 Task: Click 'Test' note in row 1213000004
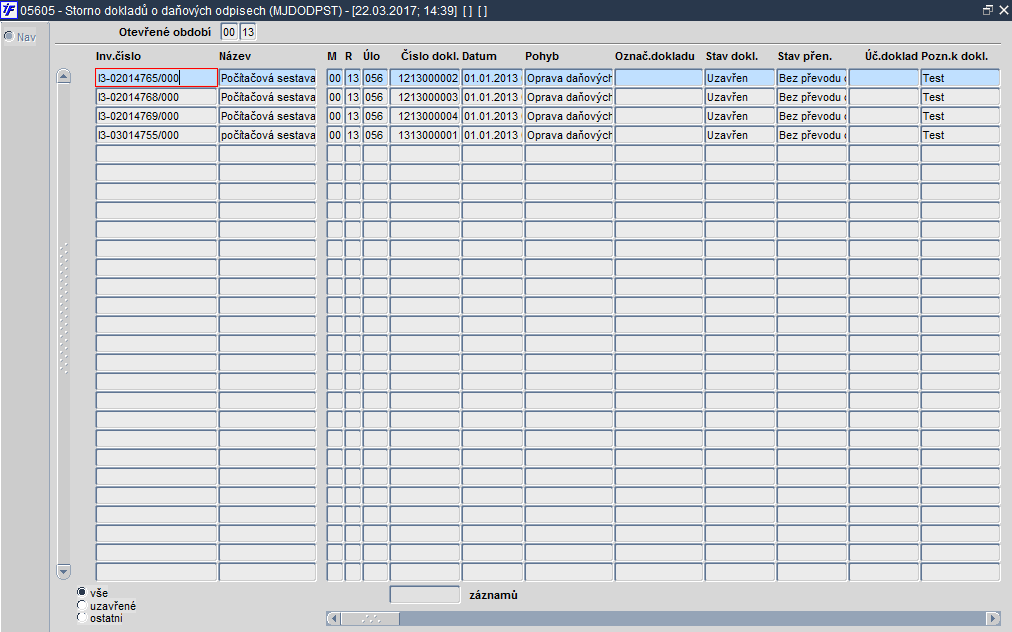pos(960,116)
